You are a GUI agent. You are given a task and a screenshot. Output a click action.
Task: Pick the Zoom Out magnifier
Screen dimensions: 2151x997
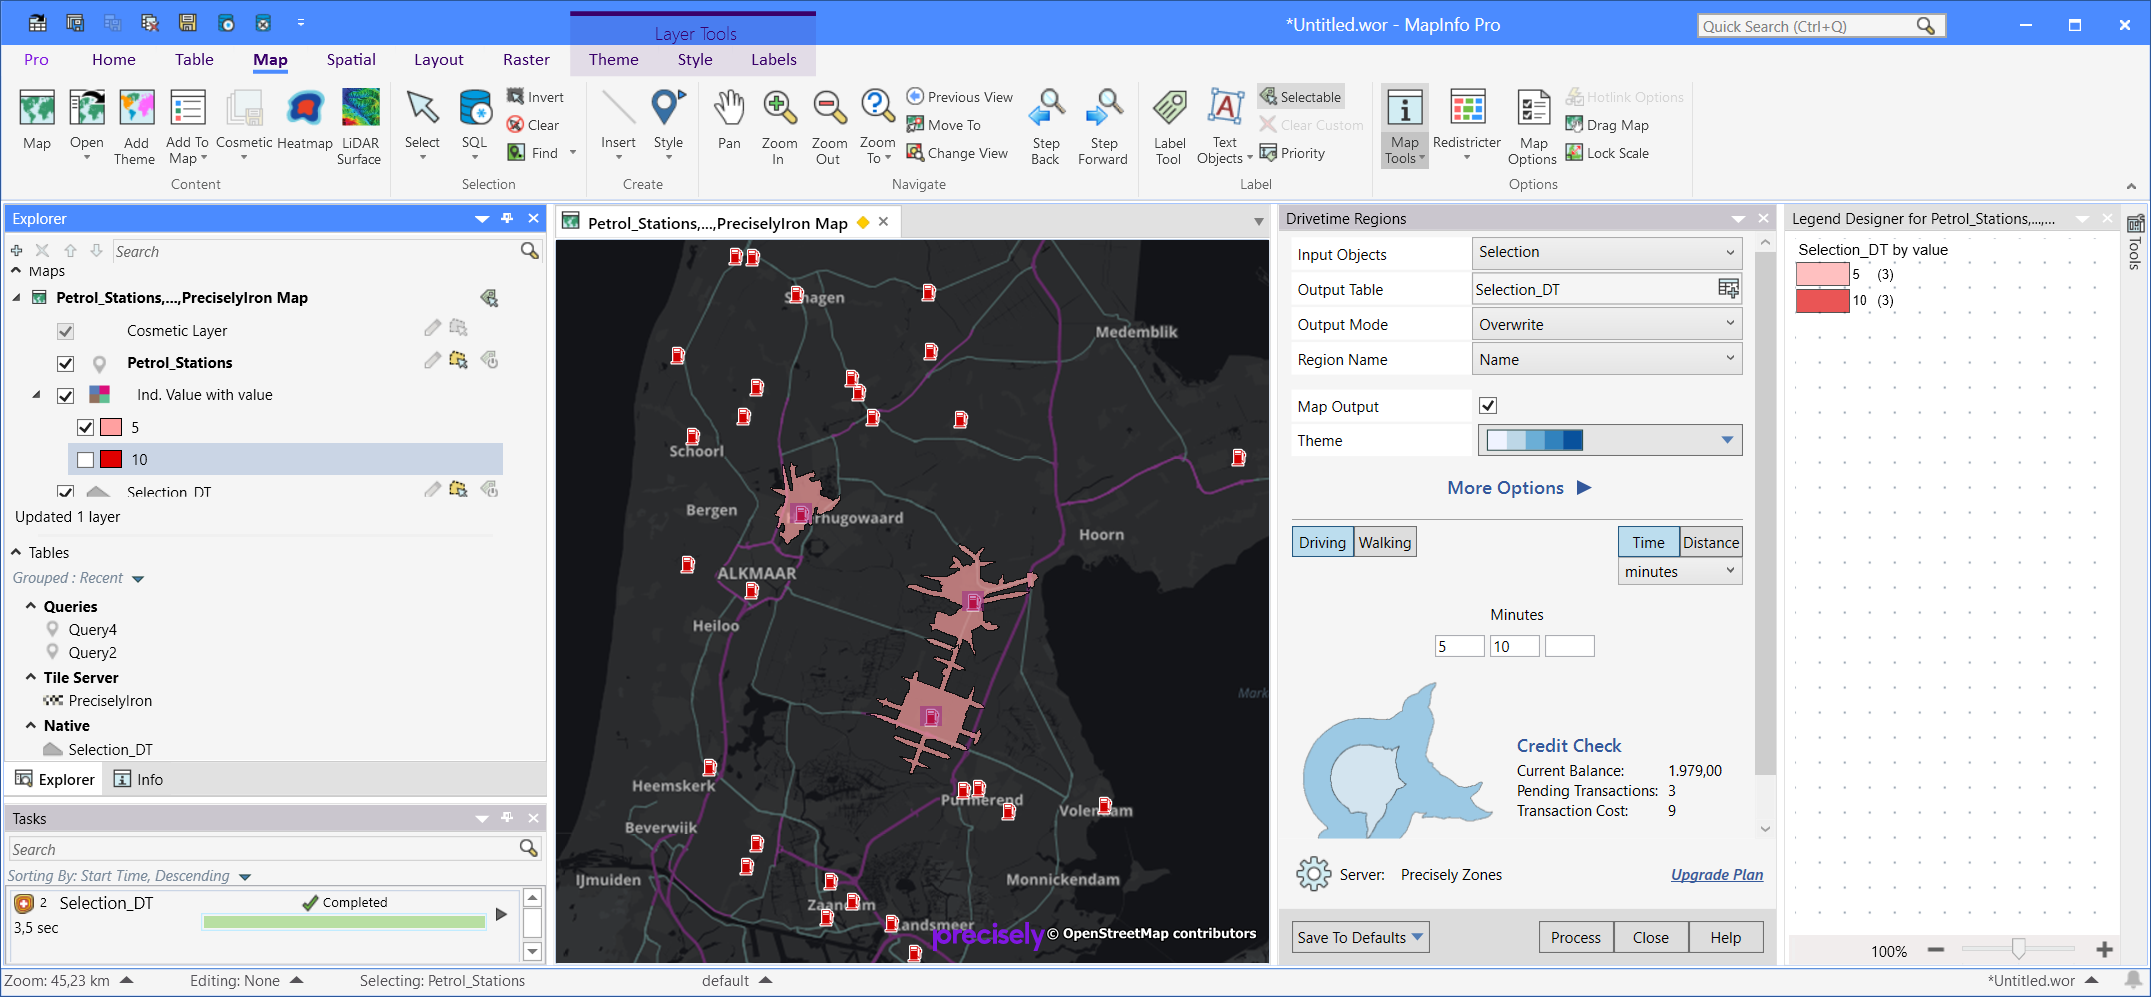pos(829,126)
